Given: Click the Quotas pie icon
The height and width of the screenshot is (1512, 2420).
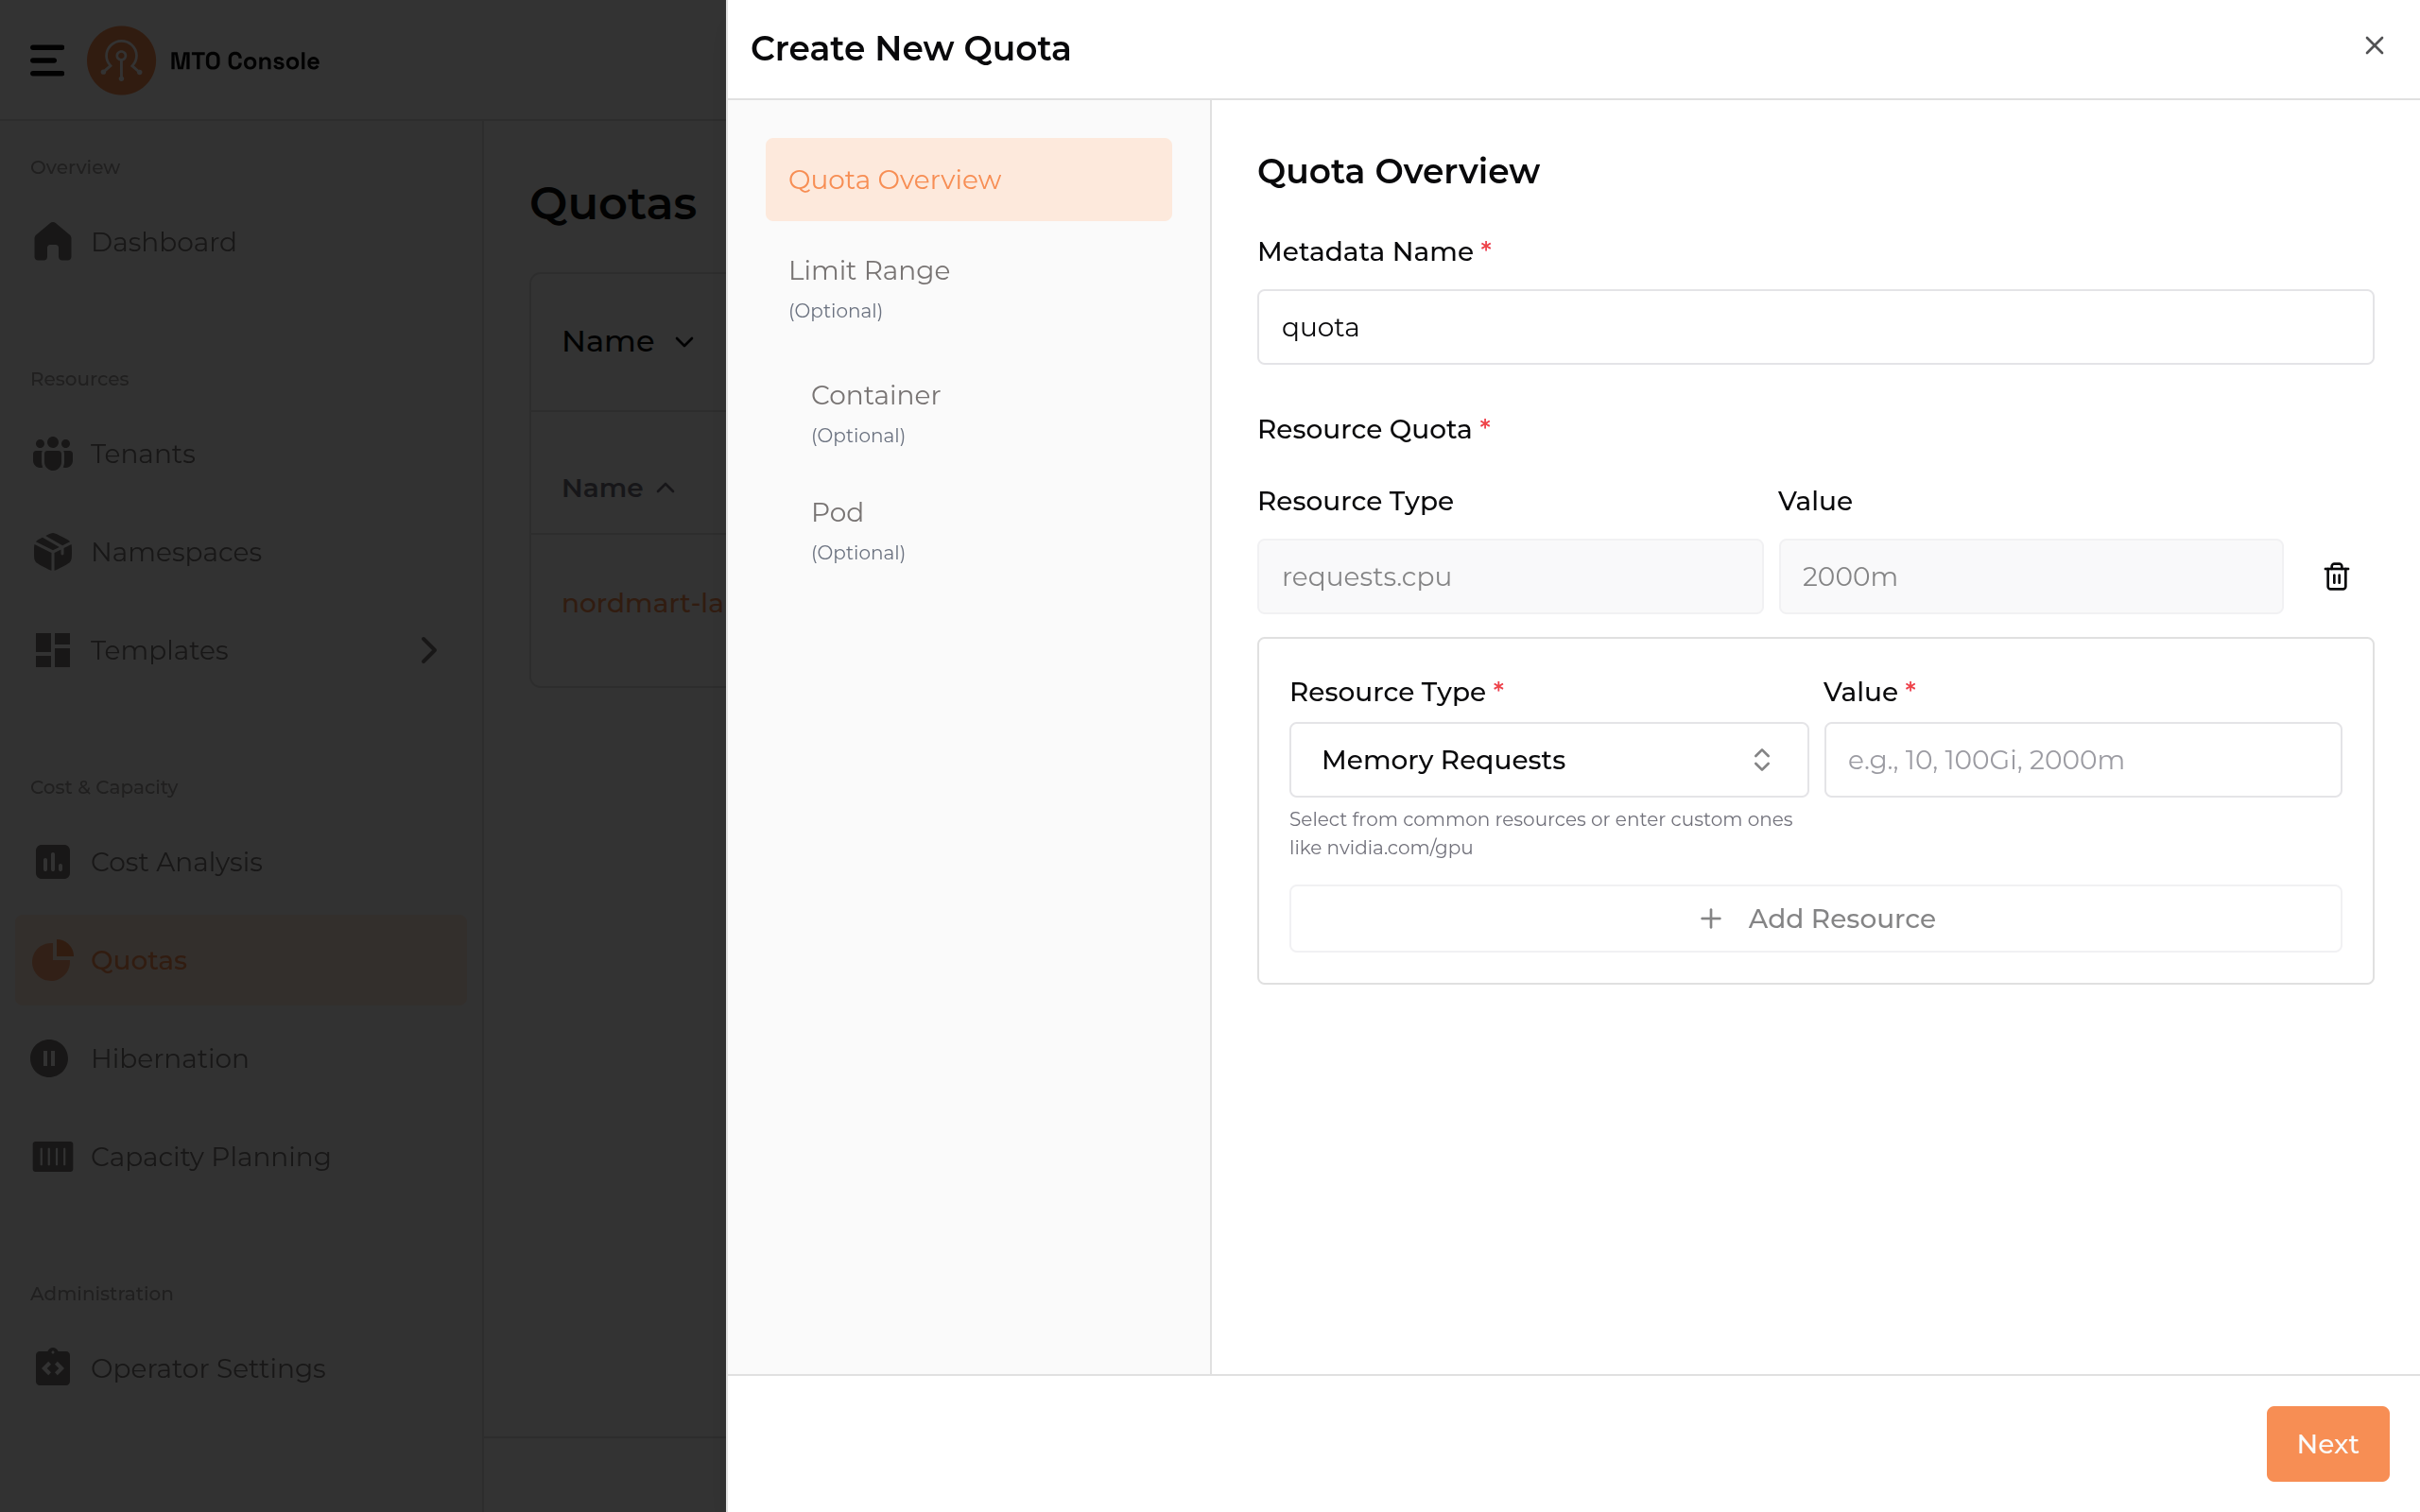Looking at the screenshot, I should [52, 960].
